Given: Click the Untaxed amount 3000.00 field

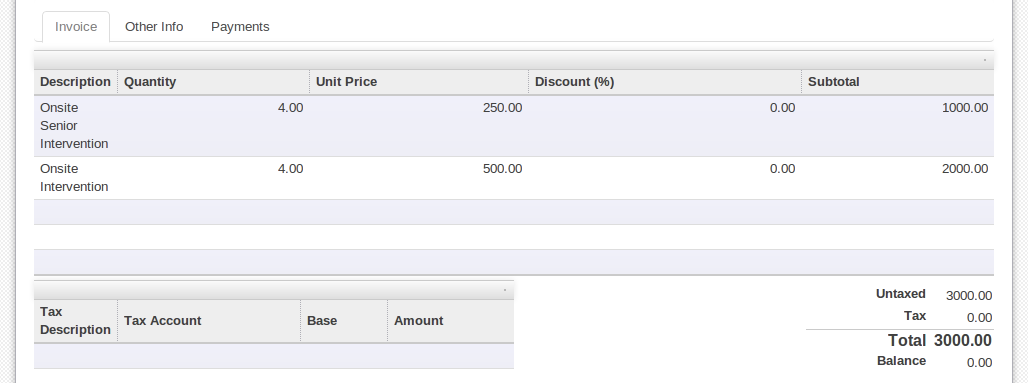Looking at the screenshot, I should [968, 296].
